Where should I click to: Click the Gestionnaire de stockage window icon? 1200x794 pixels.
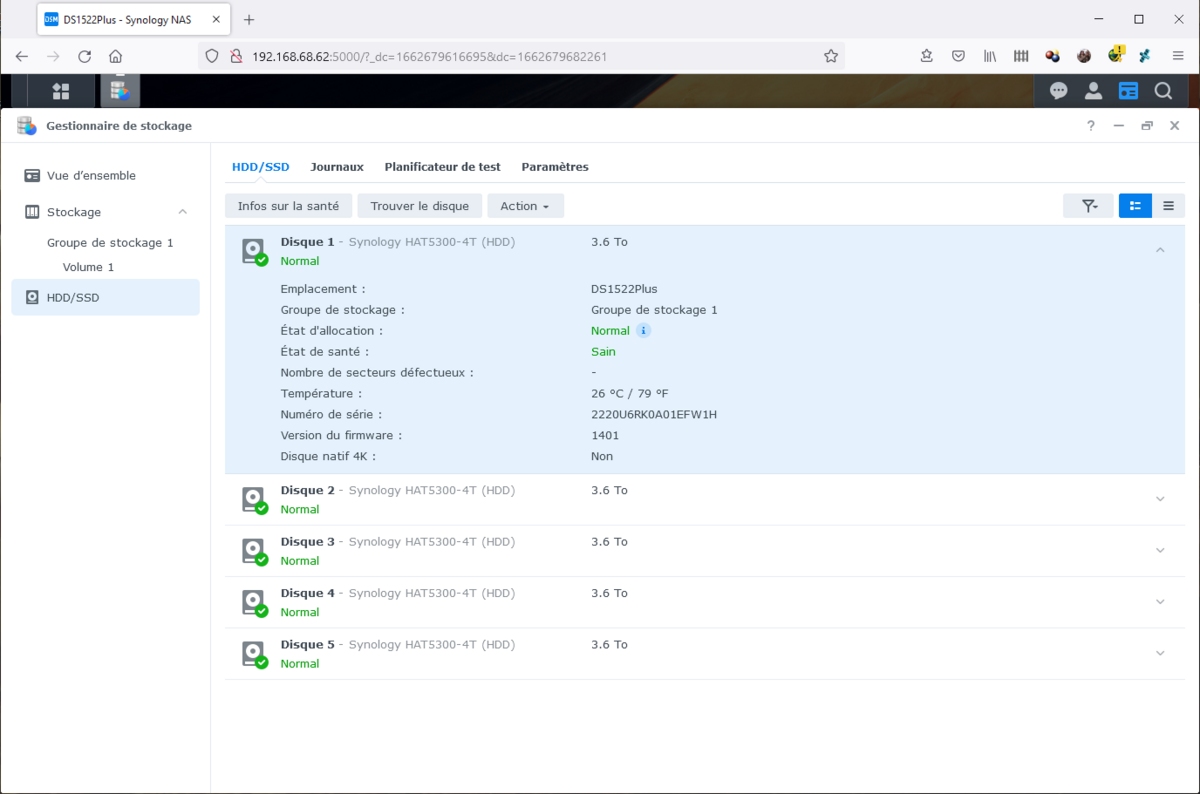[27, 126]
